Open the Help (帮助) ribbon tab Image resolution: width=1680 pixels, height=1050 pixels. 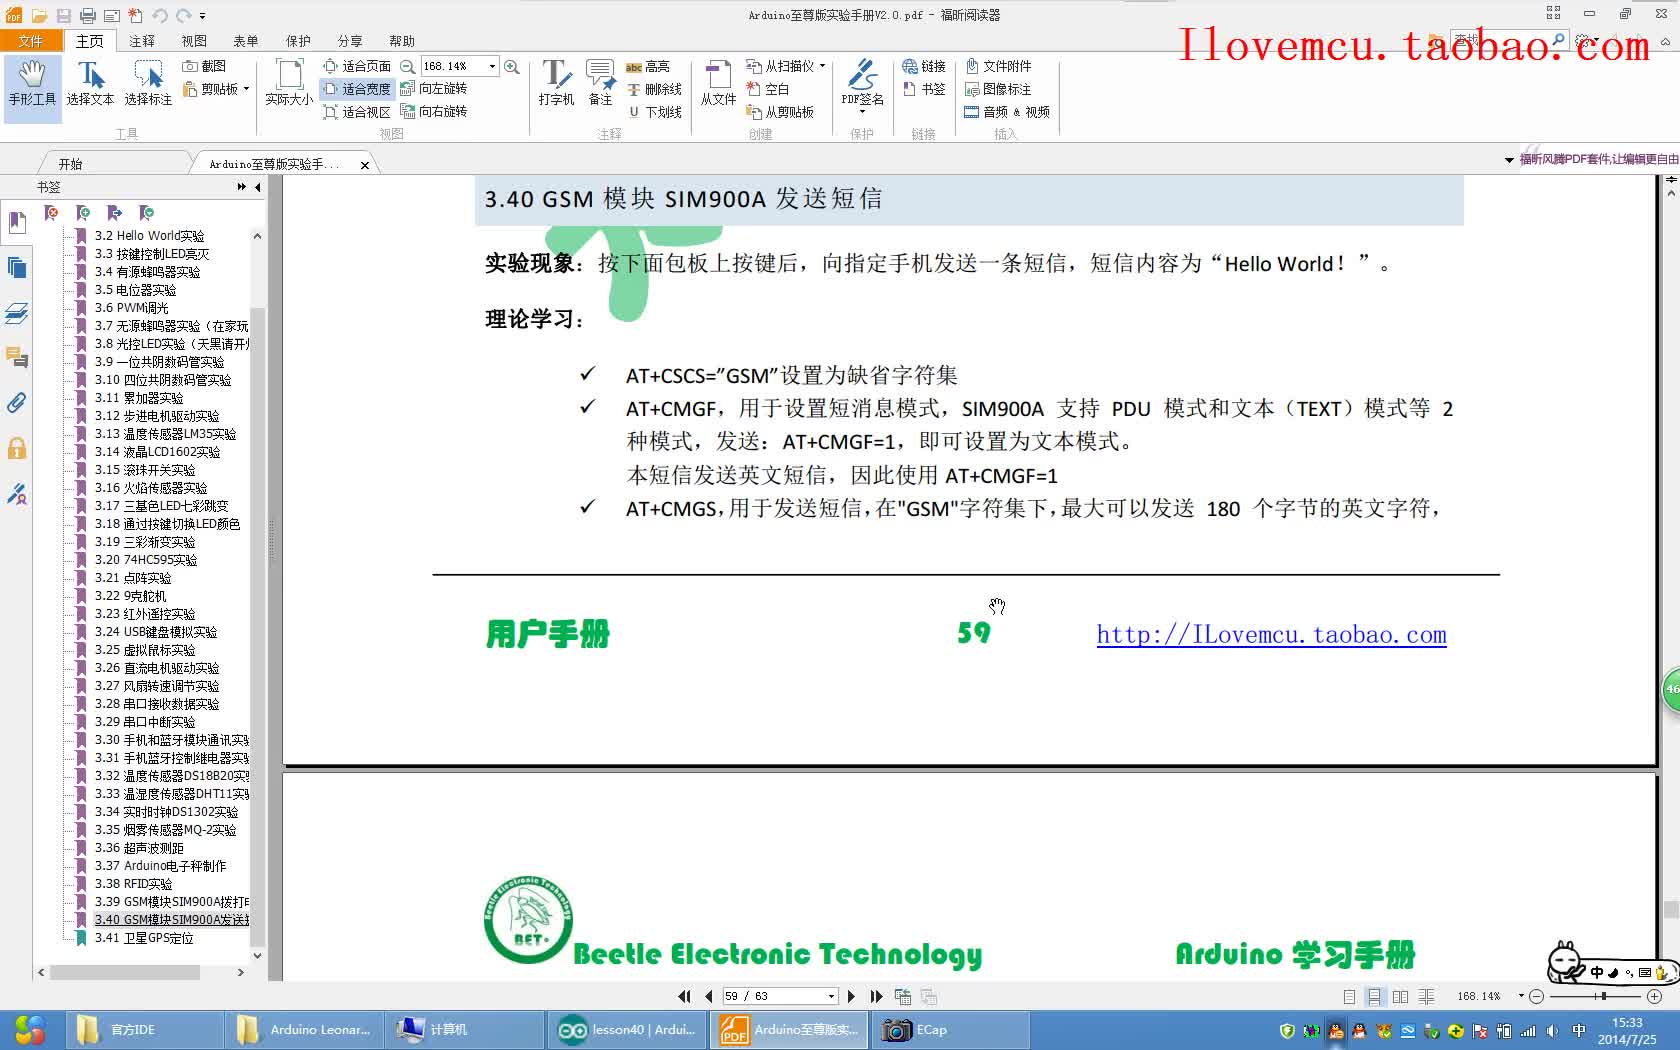[402, 41]
